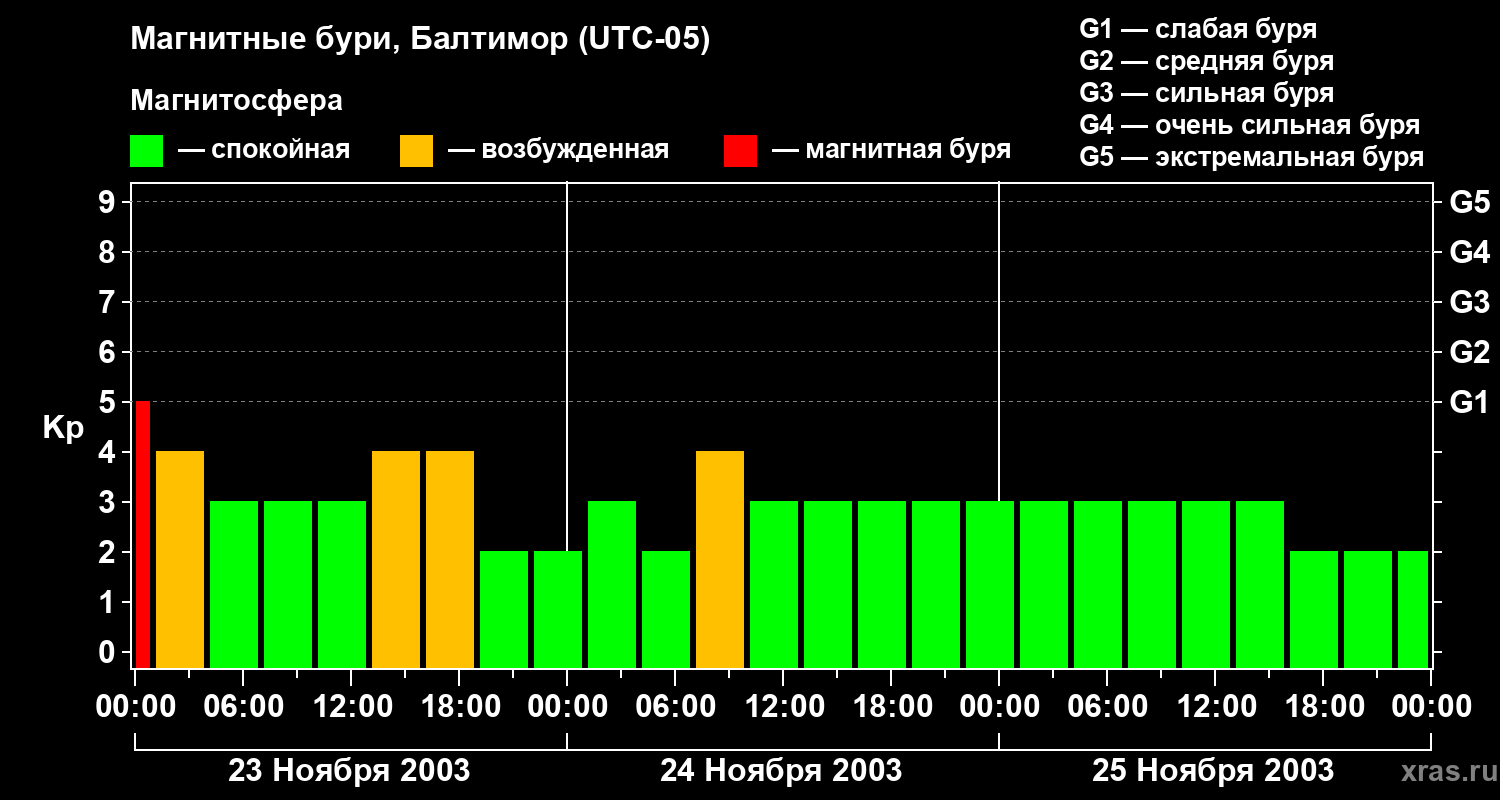1500x800 pixels.
Task: Click the 'G5 — экстремальная буря' legend line
Action: [1252, 157]
